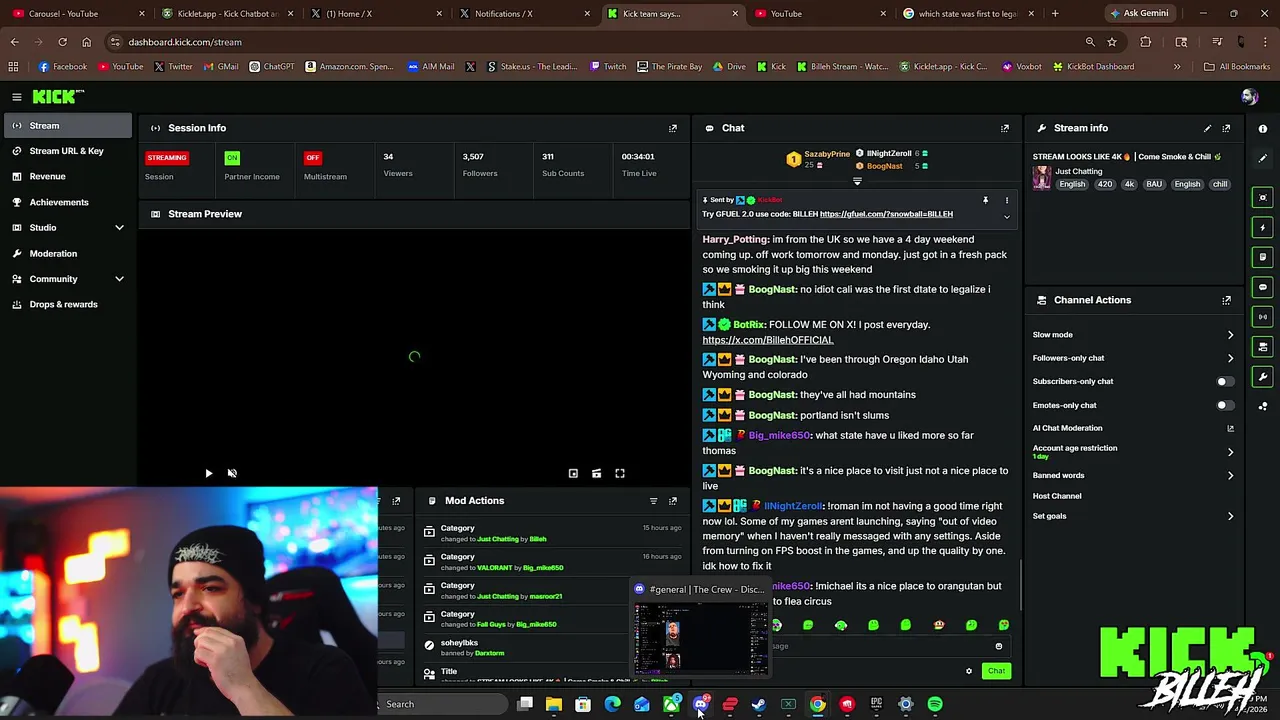Open the Discord #general window thumbnail
1280x720 pixels.
pos(700,628)
